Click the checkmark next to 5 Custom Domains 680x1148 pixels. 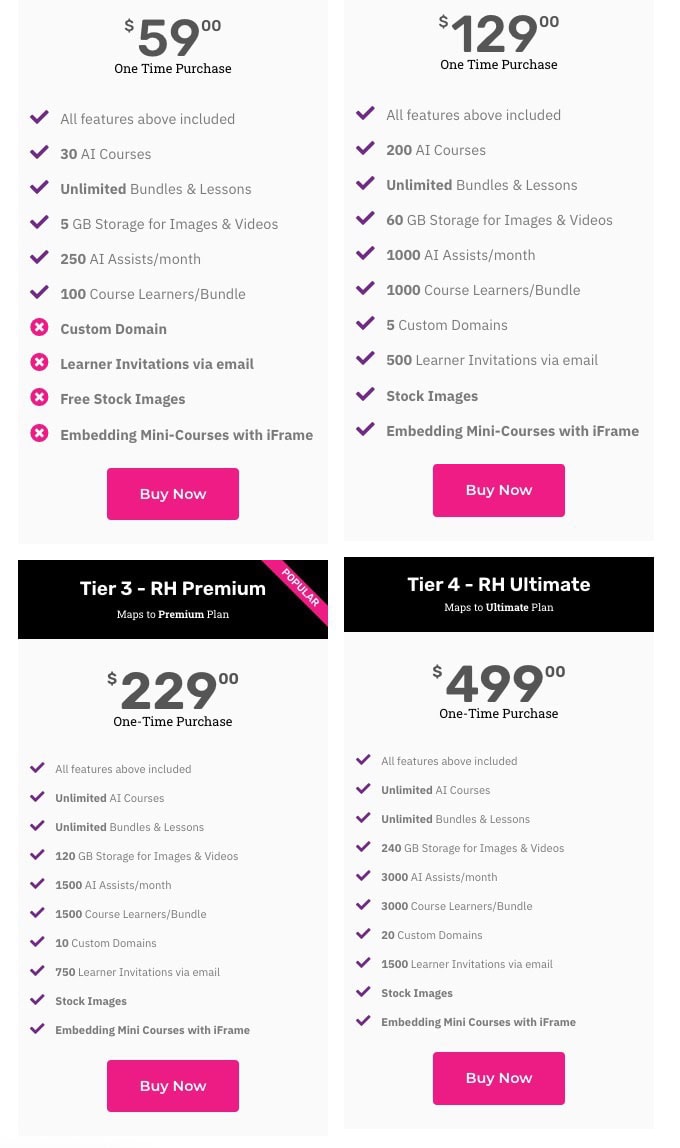(x=365, y=324)
